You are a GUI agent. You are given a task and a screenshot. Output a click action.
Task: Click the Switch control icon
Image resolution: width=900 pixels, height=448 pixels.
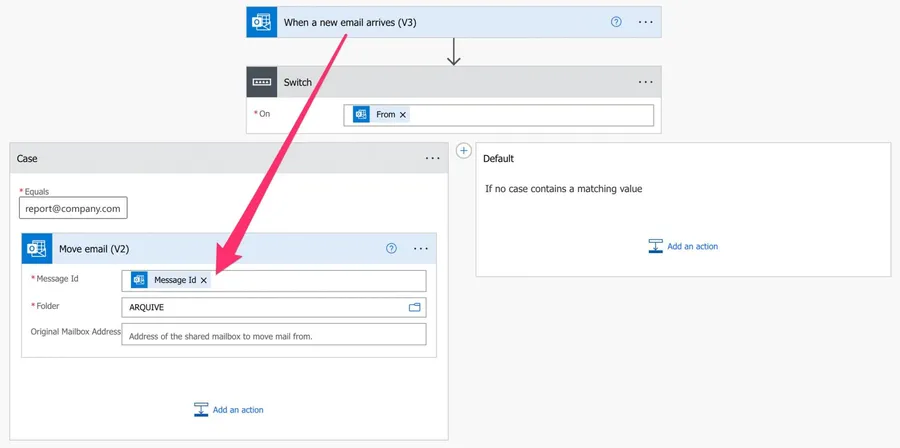262,82
